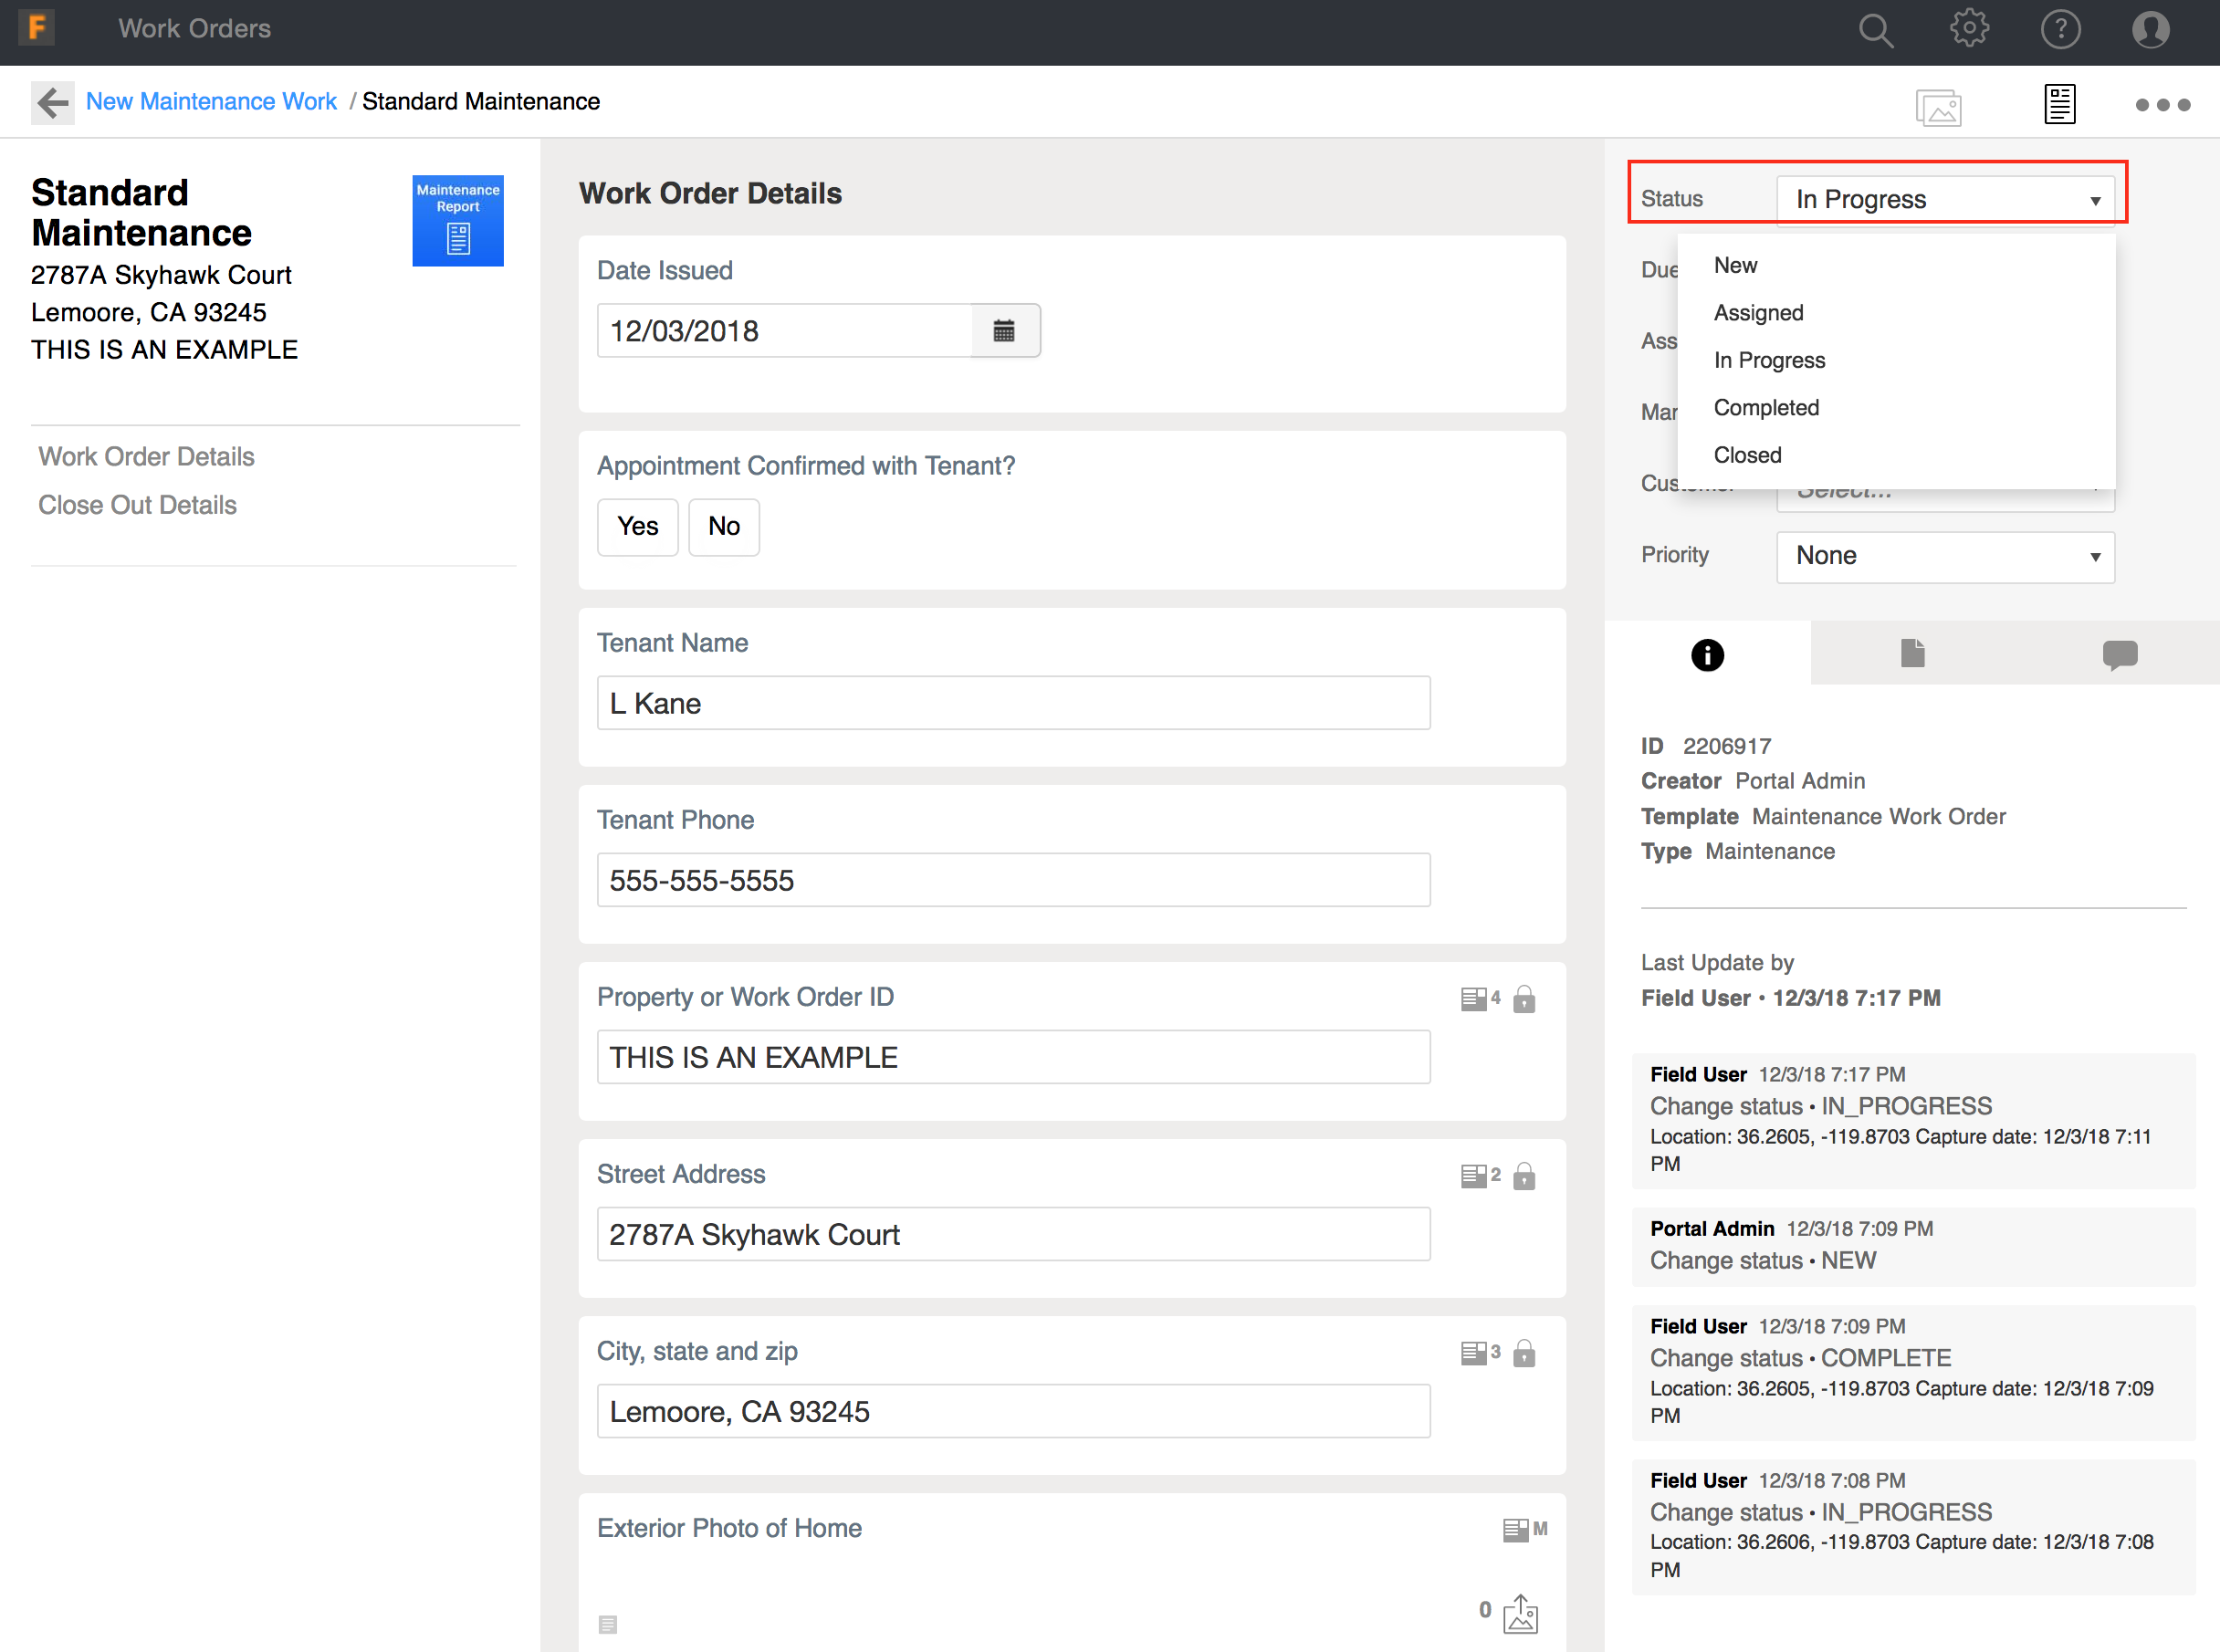Viewport: 2220px width, 1652px height.
Task: Open the three-dot more options menu
Action: click(x=2162, y=105)
